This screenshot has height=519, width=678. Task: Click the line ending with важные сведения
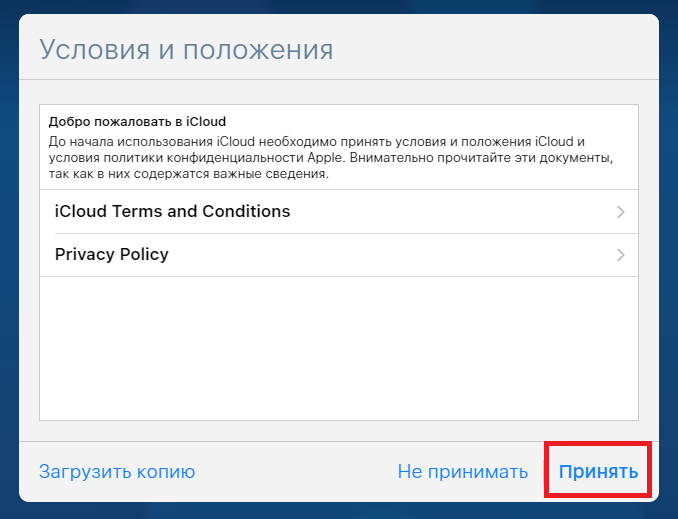tap(189, 174)
